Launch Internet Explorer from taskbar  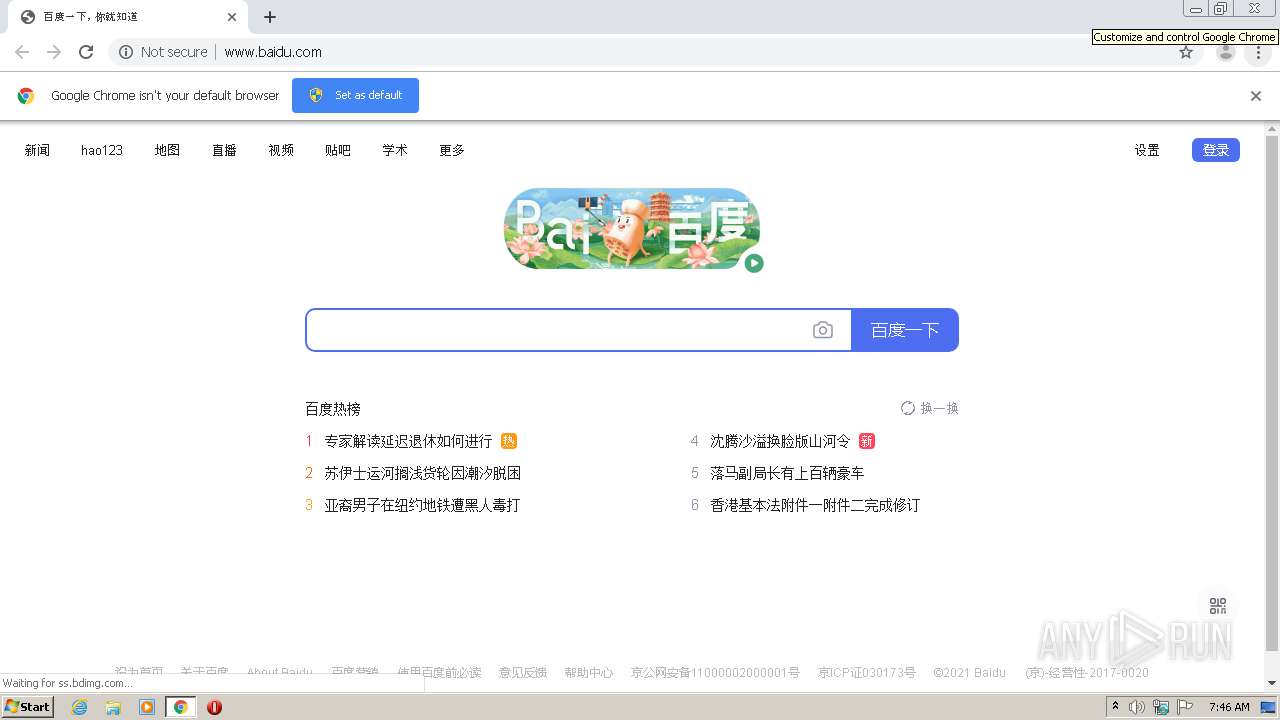pos(79,707)
